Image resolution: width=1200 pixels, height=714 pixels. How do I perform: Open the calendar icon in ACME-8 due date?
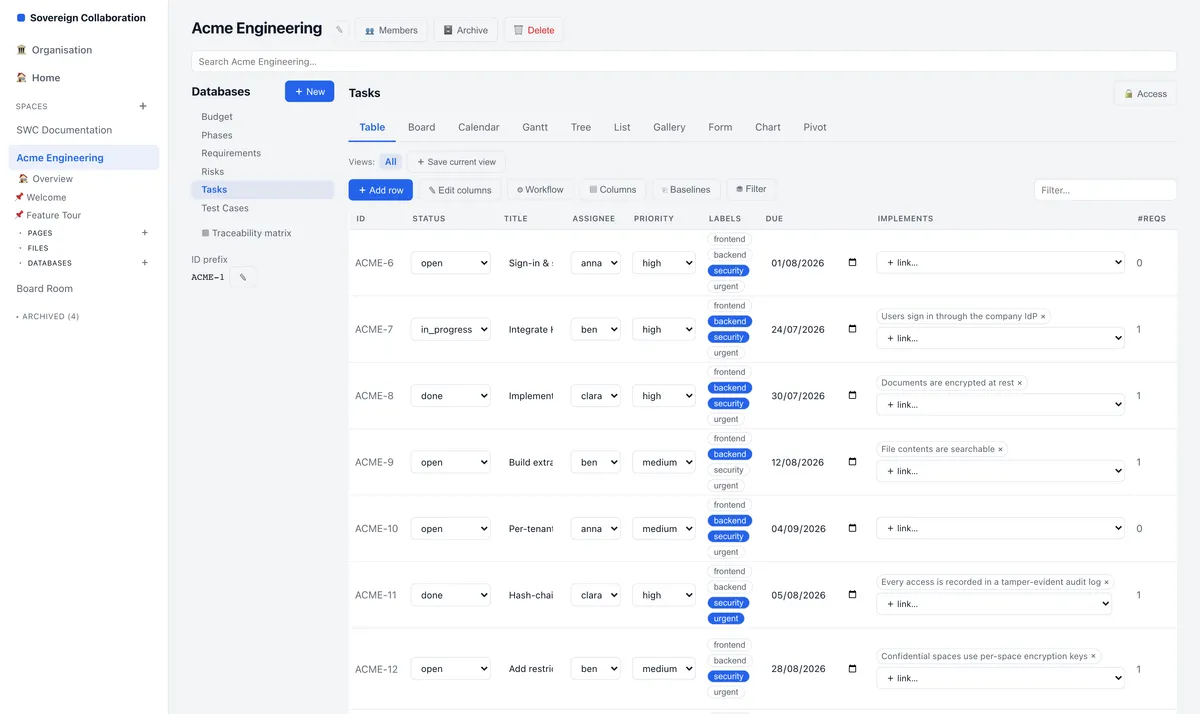tap(852, 396)
